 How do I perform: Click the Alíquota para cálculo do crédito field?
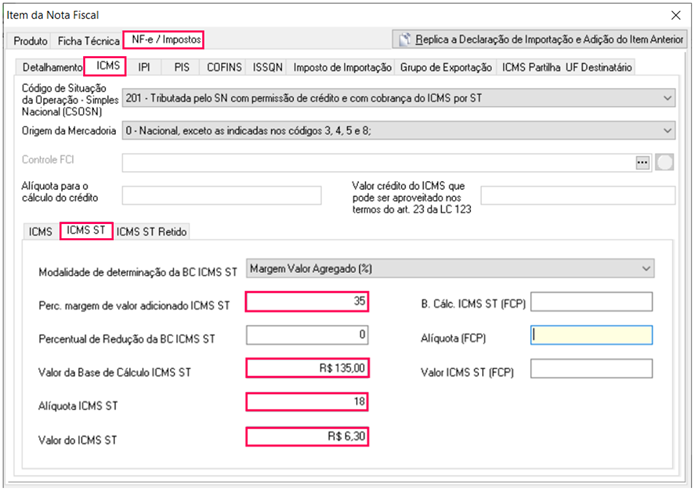tap(221, 195)
